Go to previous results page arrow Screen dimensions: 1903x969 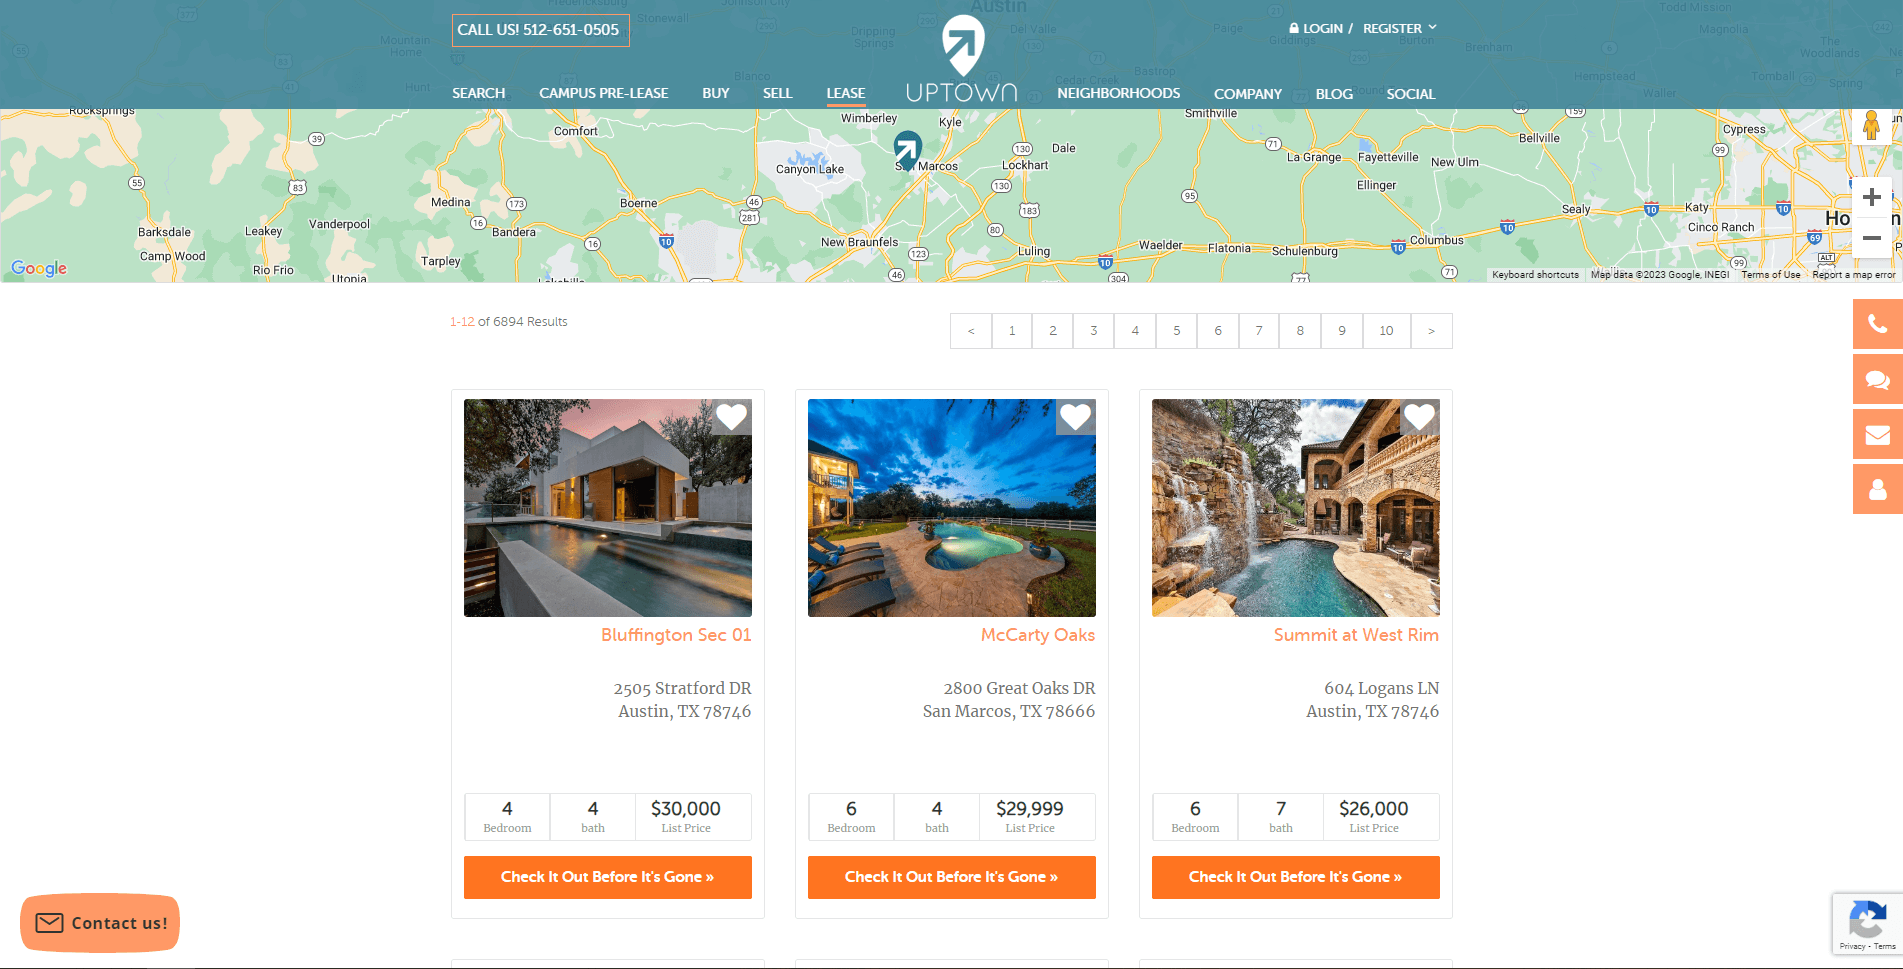(x=971, y=331)
